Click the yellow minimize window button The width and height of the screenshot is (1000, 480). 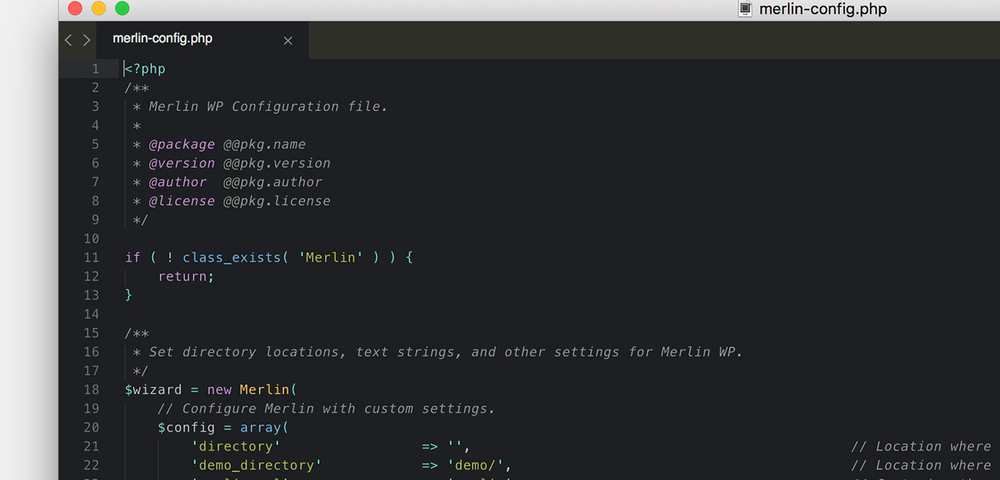pos(99,8)
